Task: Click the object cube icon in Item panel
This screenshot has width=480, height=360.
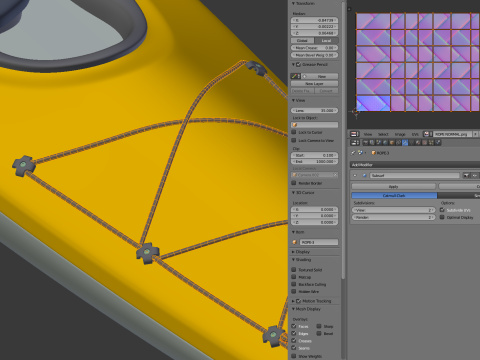Action: point(295,242)
